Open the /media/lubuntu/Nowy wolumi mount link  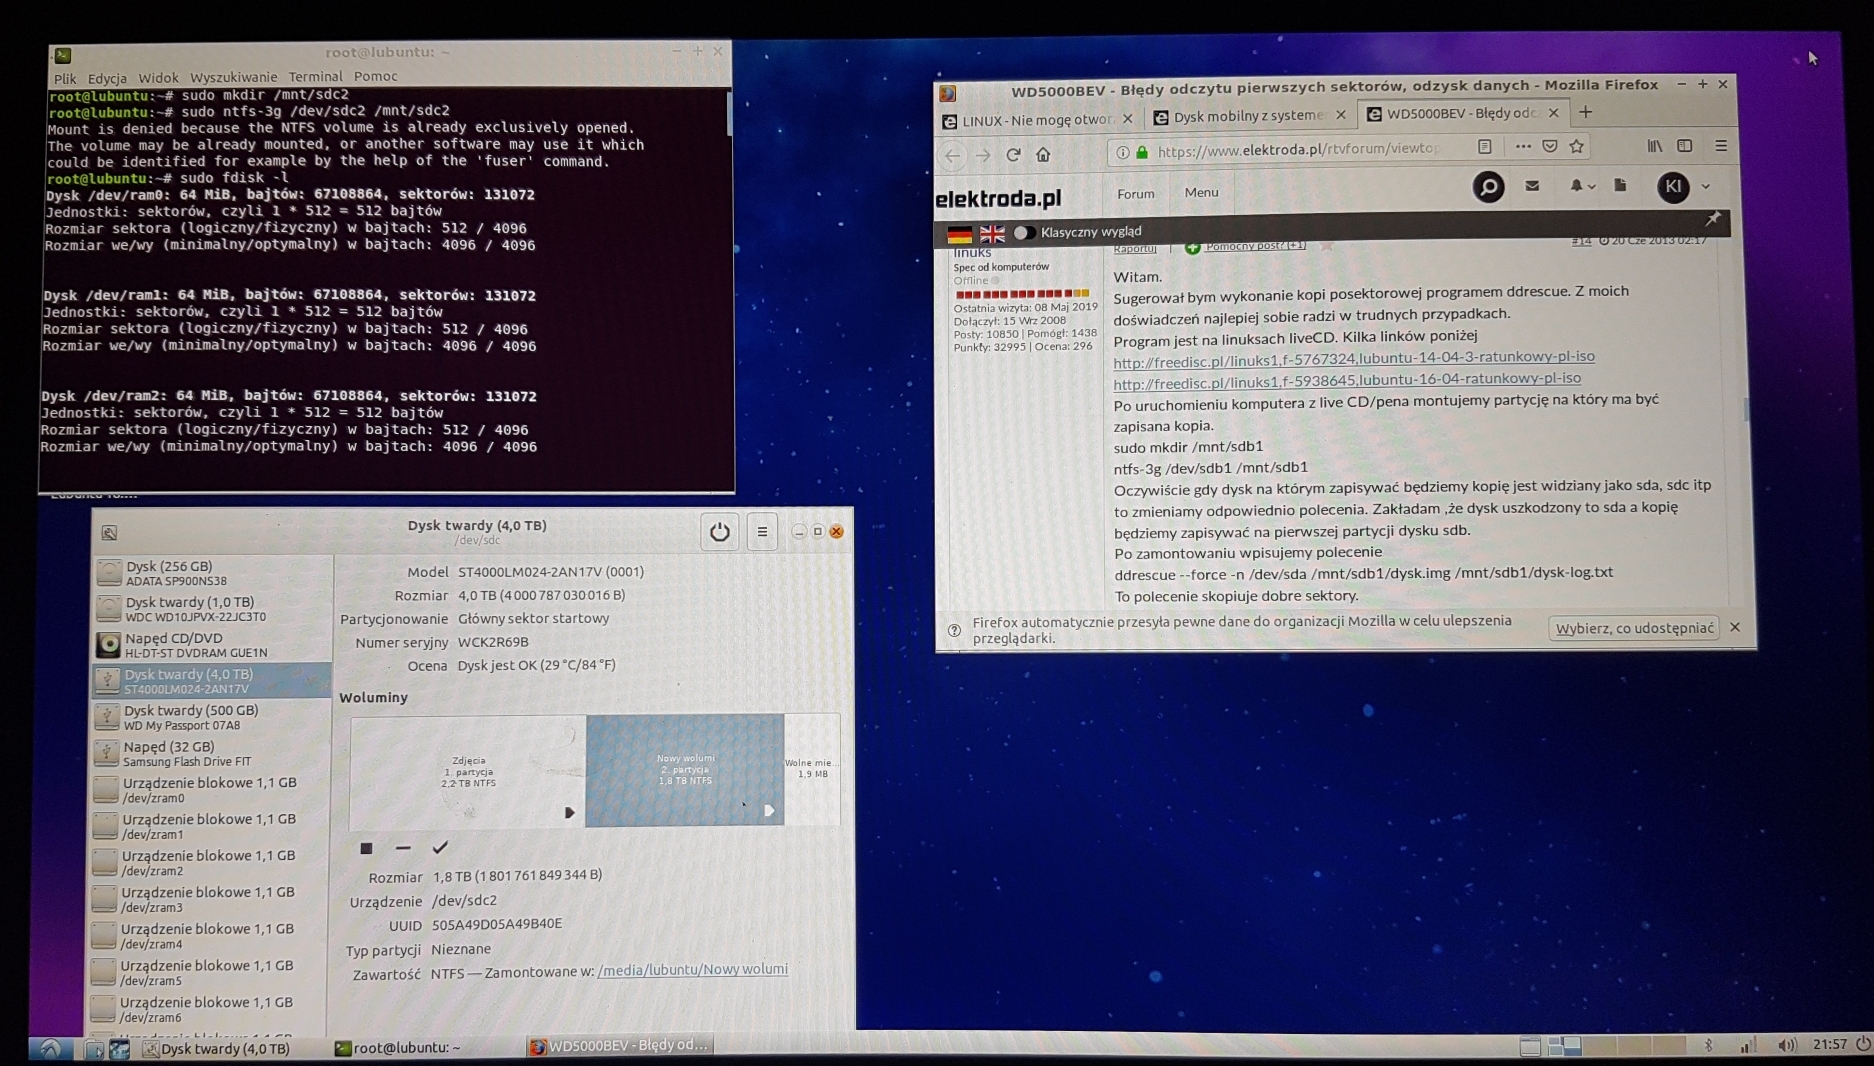[x=692, y=970]
